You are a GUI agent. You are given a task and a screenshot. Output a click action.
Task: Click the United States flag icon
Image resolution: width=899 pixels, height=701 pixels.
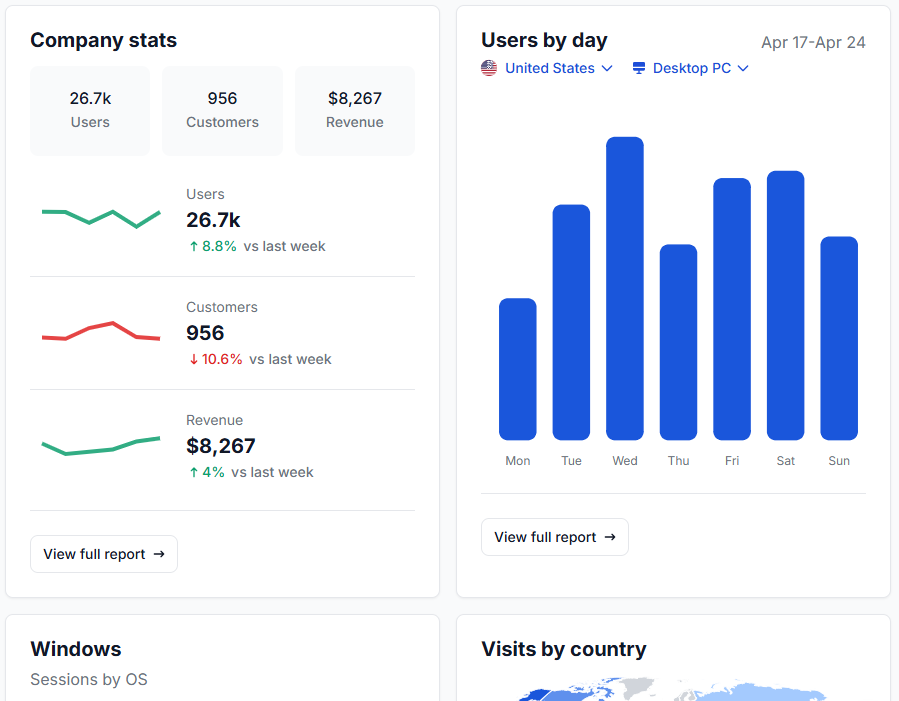(x=489, y=68)
